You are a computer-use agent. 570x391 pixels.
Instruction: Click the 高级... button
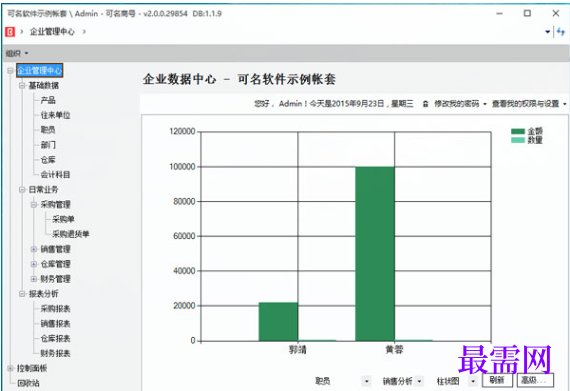click(x=535, y=380)
